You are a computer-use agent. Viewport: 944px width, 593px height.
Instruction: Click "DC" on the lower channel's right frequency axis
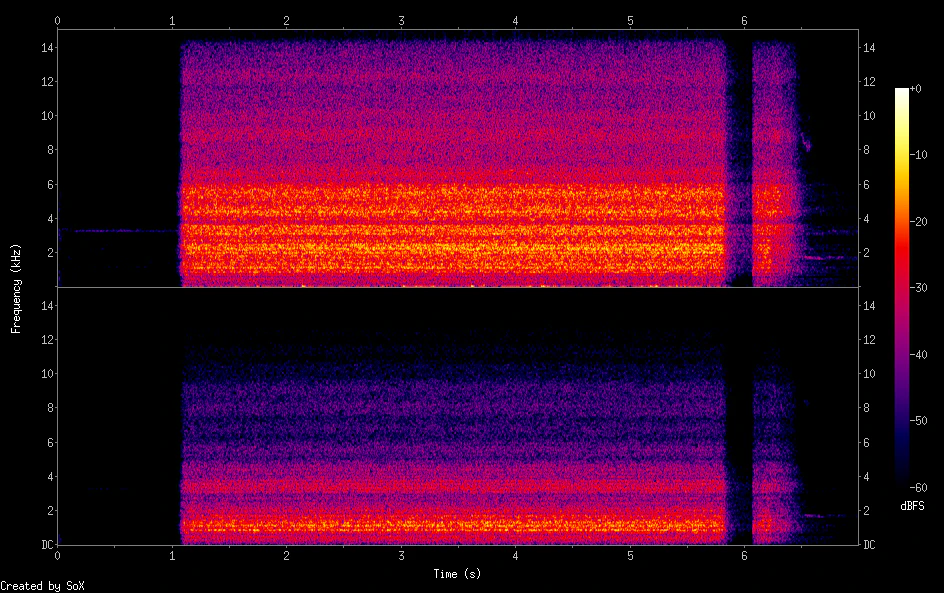pyautogui.click(x=869, y=545)
